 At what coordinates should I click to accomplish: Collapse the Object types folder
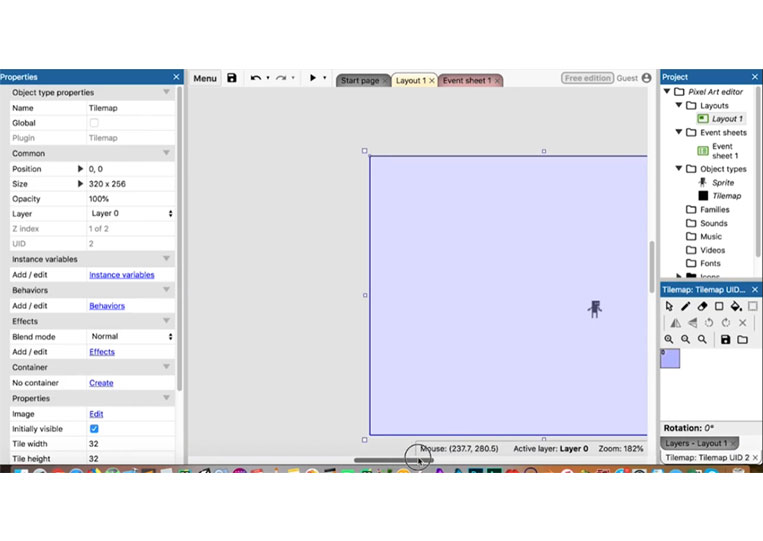click(x=679, y=168)
